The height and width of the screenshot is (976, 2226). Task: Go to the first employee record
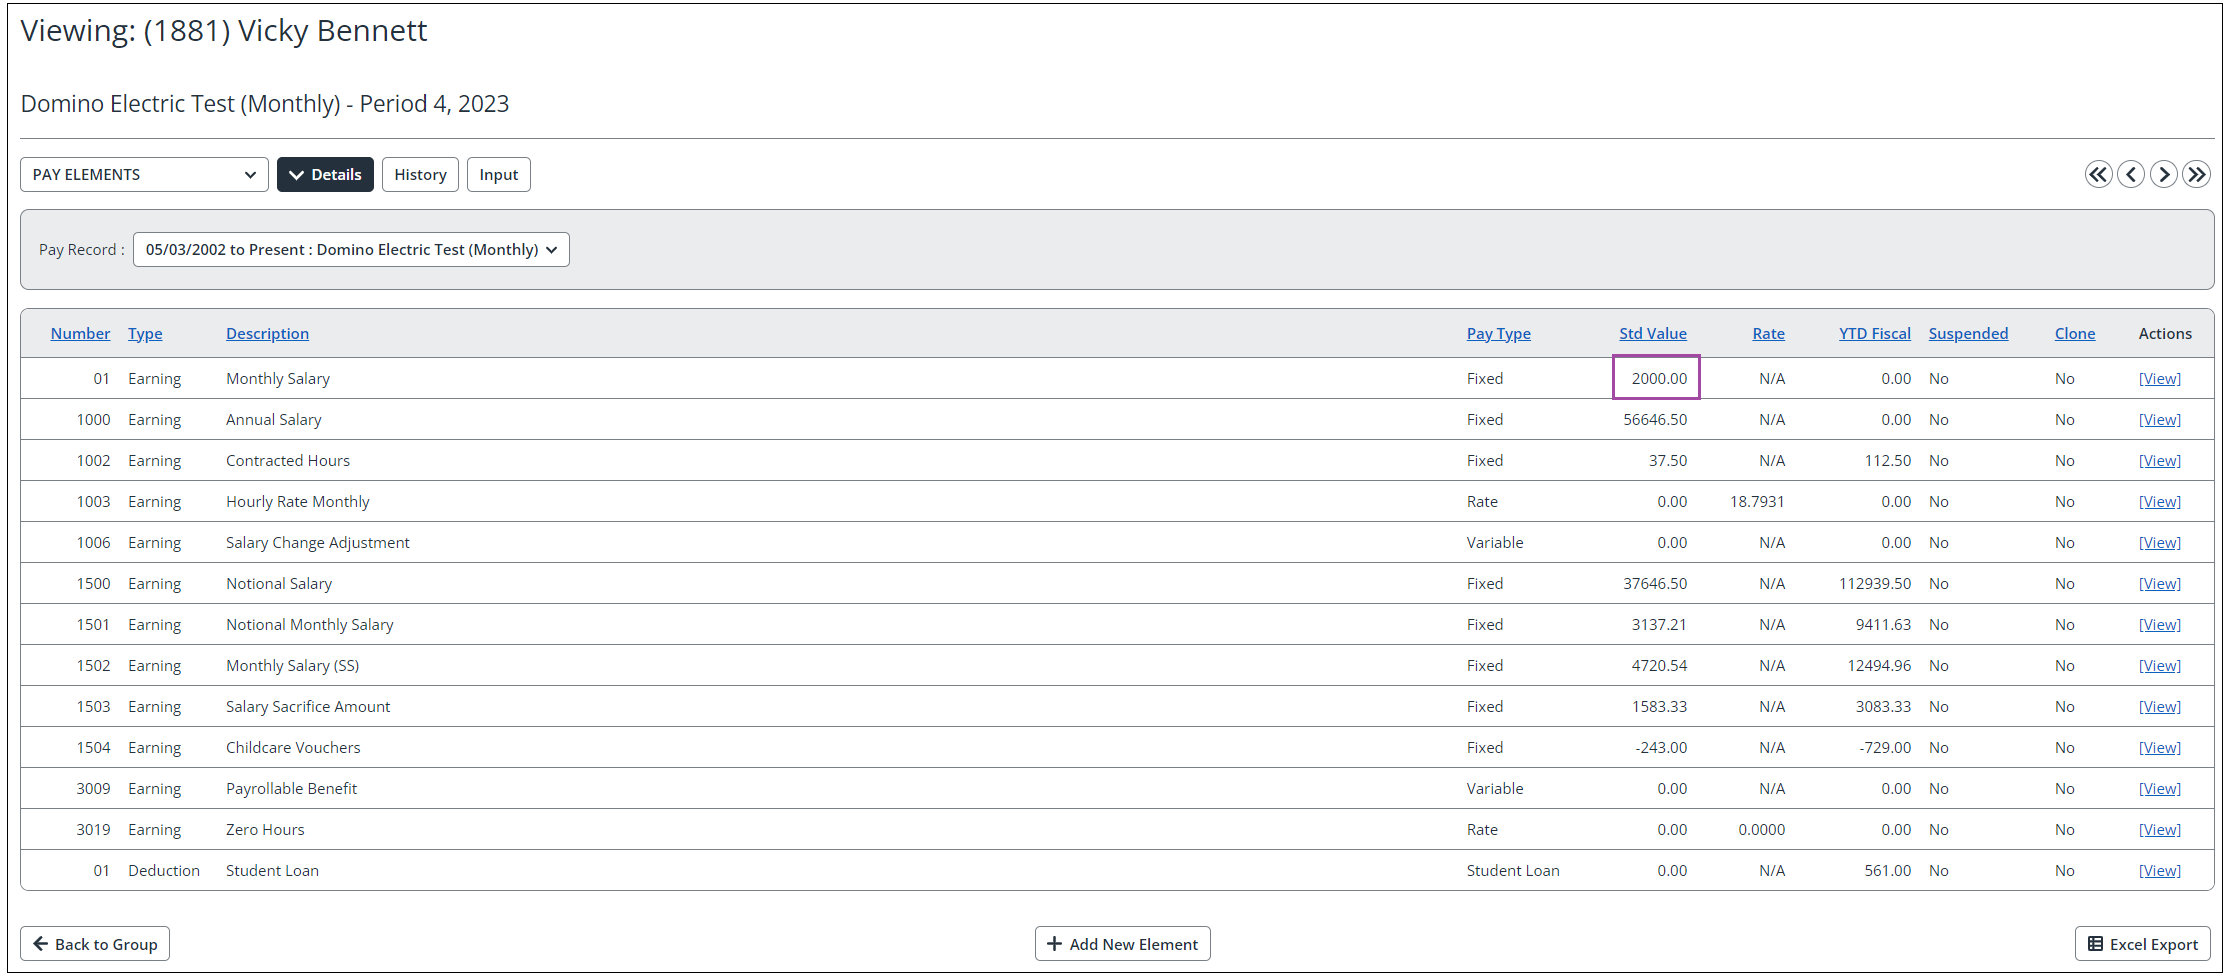click(2098, 175)
